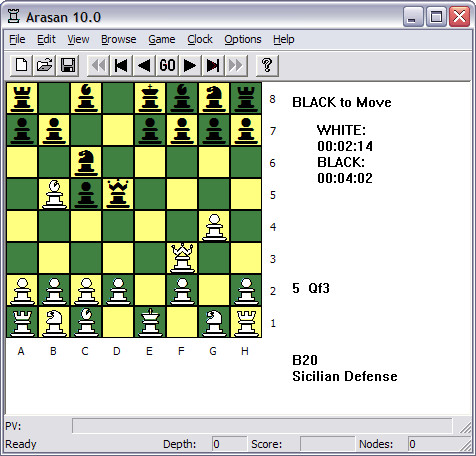Viewport: 476px width, 456px height.
Task: Click the white clock time 00:02:14
Action: pyautogui.click(x=345, y=146)
